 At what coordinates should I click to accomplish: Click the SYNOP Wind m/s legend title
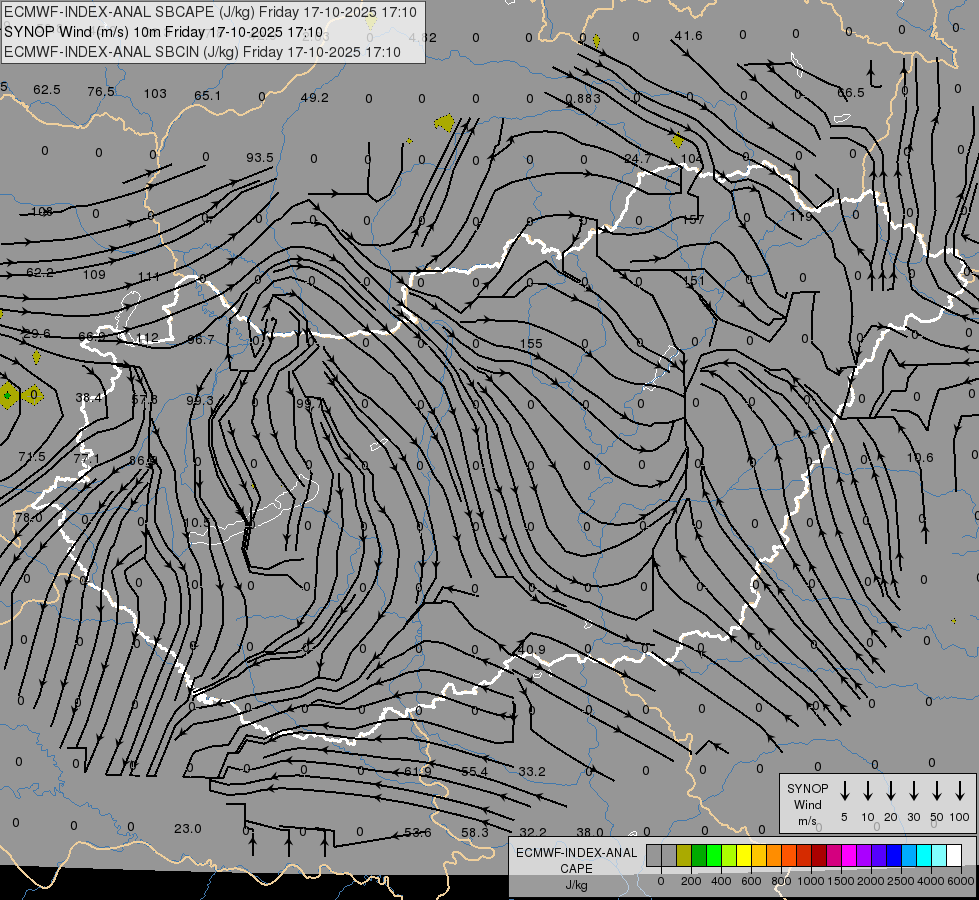807,804
